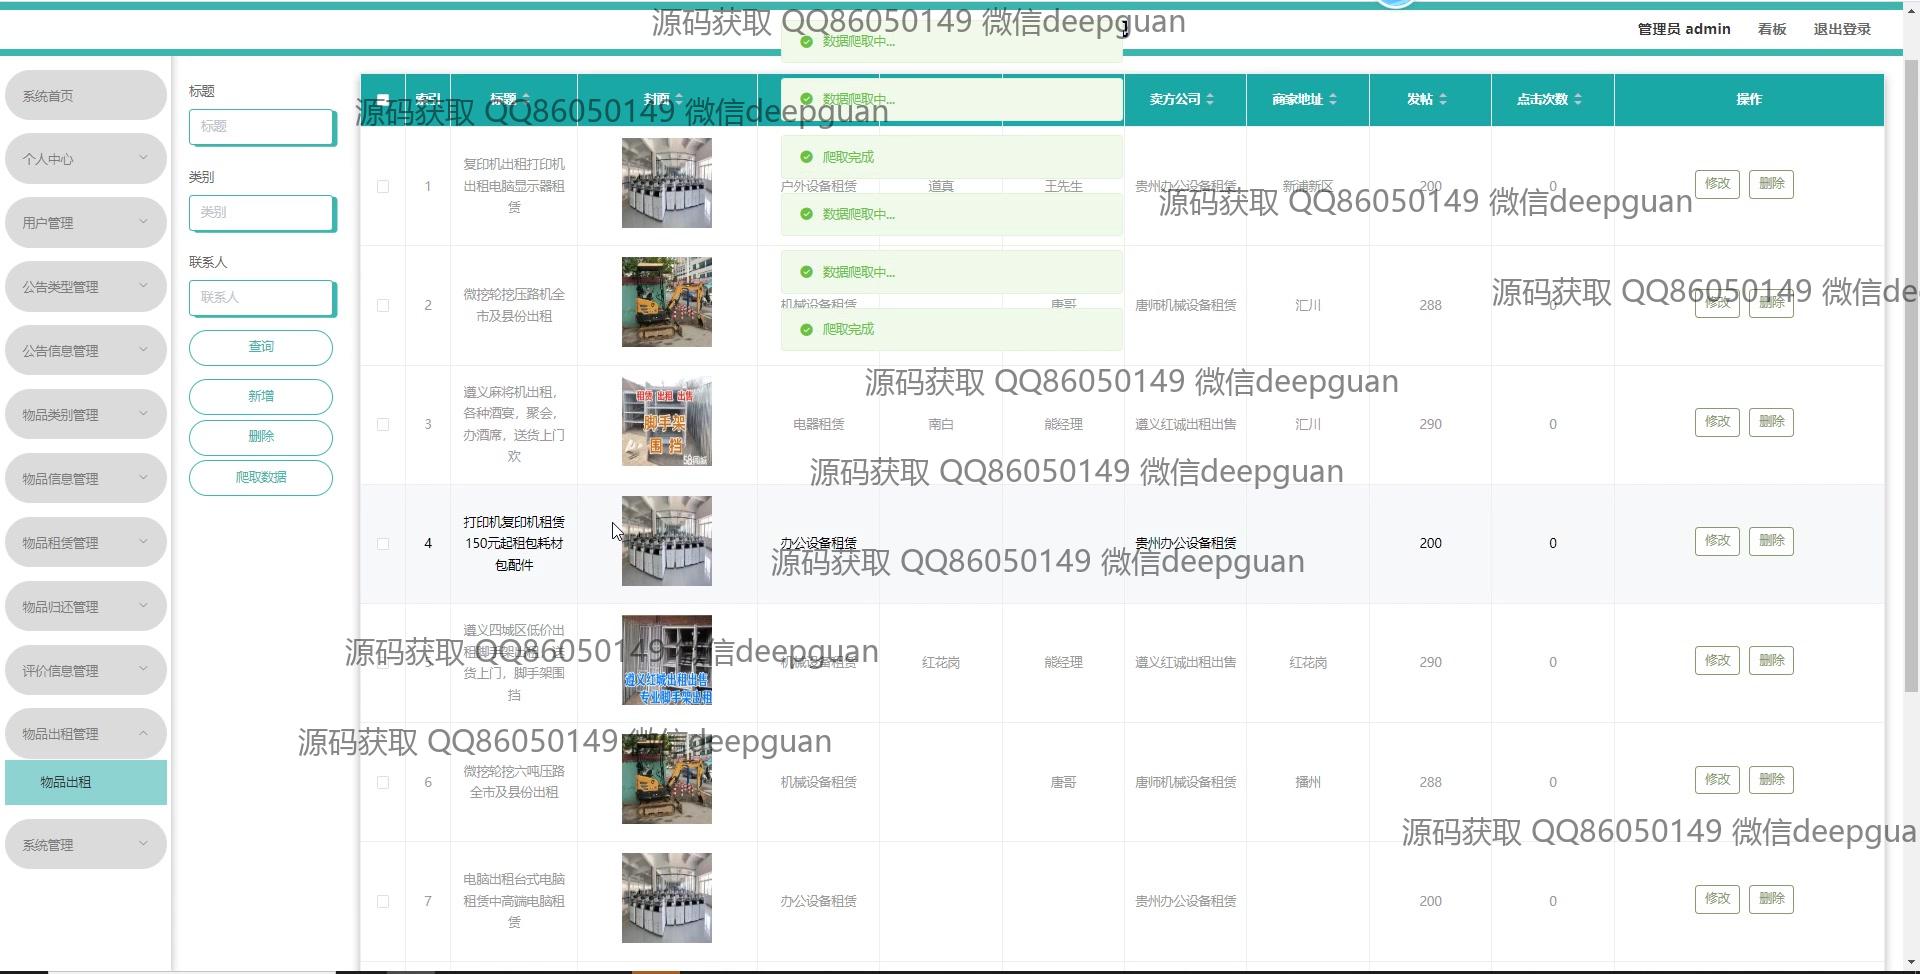Collapse 物品出租管理 menu
The height and width of the screenshot is (974, 1920).
(85, 733)
